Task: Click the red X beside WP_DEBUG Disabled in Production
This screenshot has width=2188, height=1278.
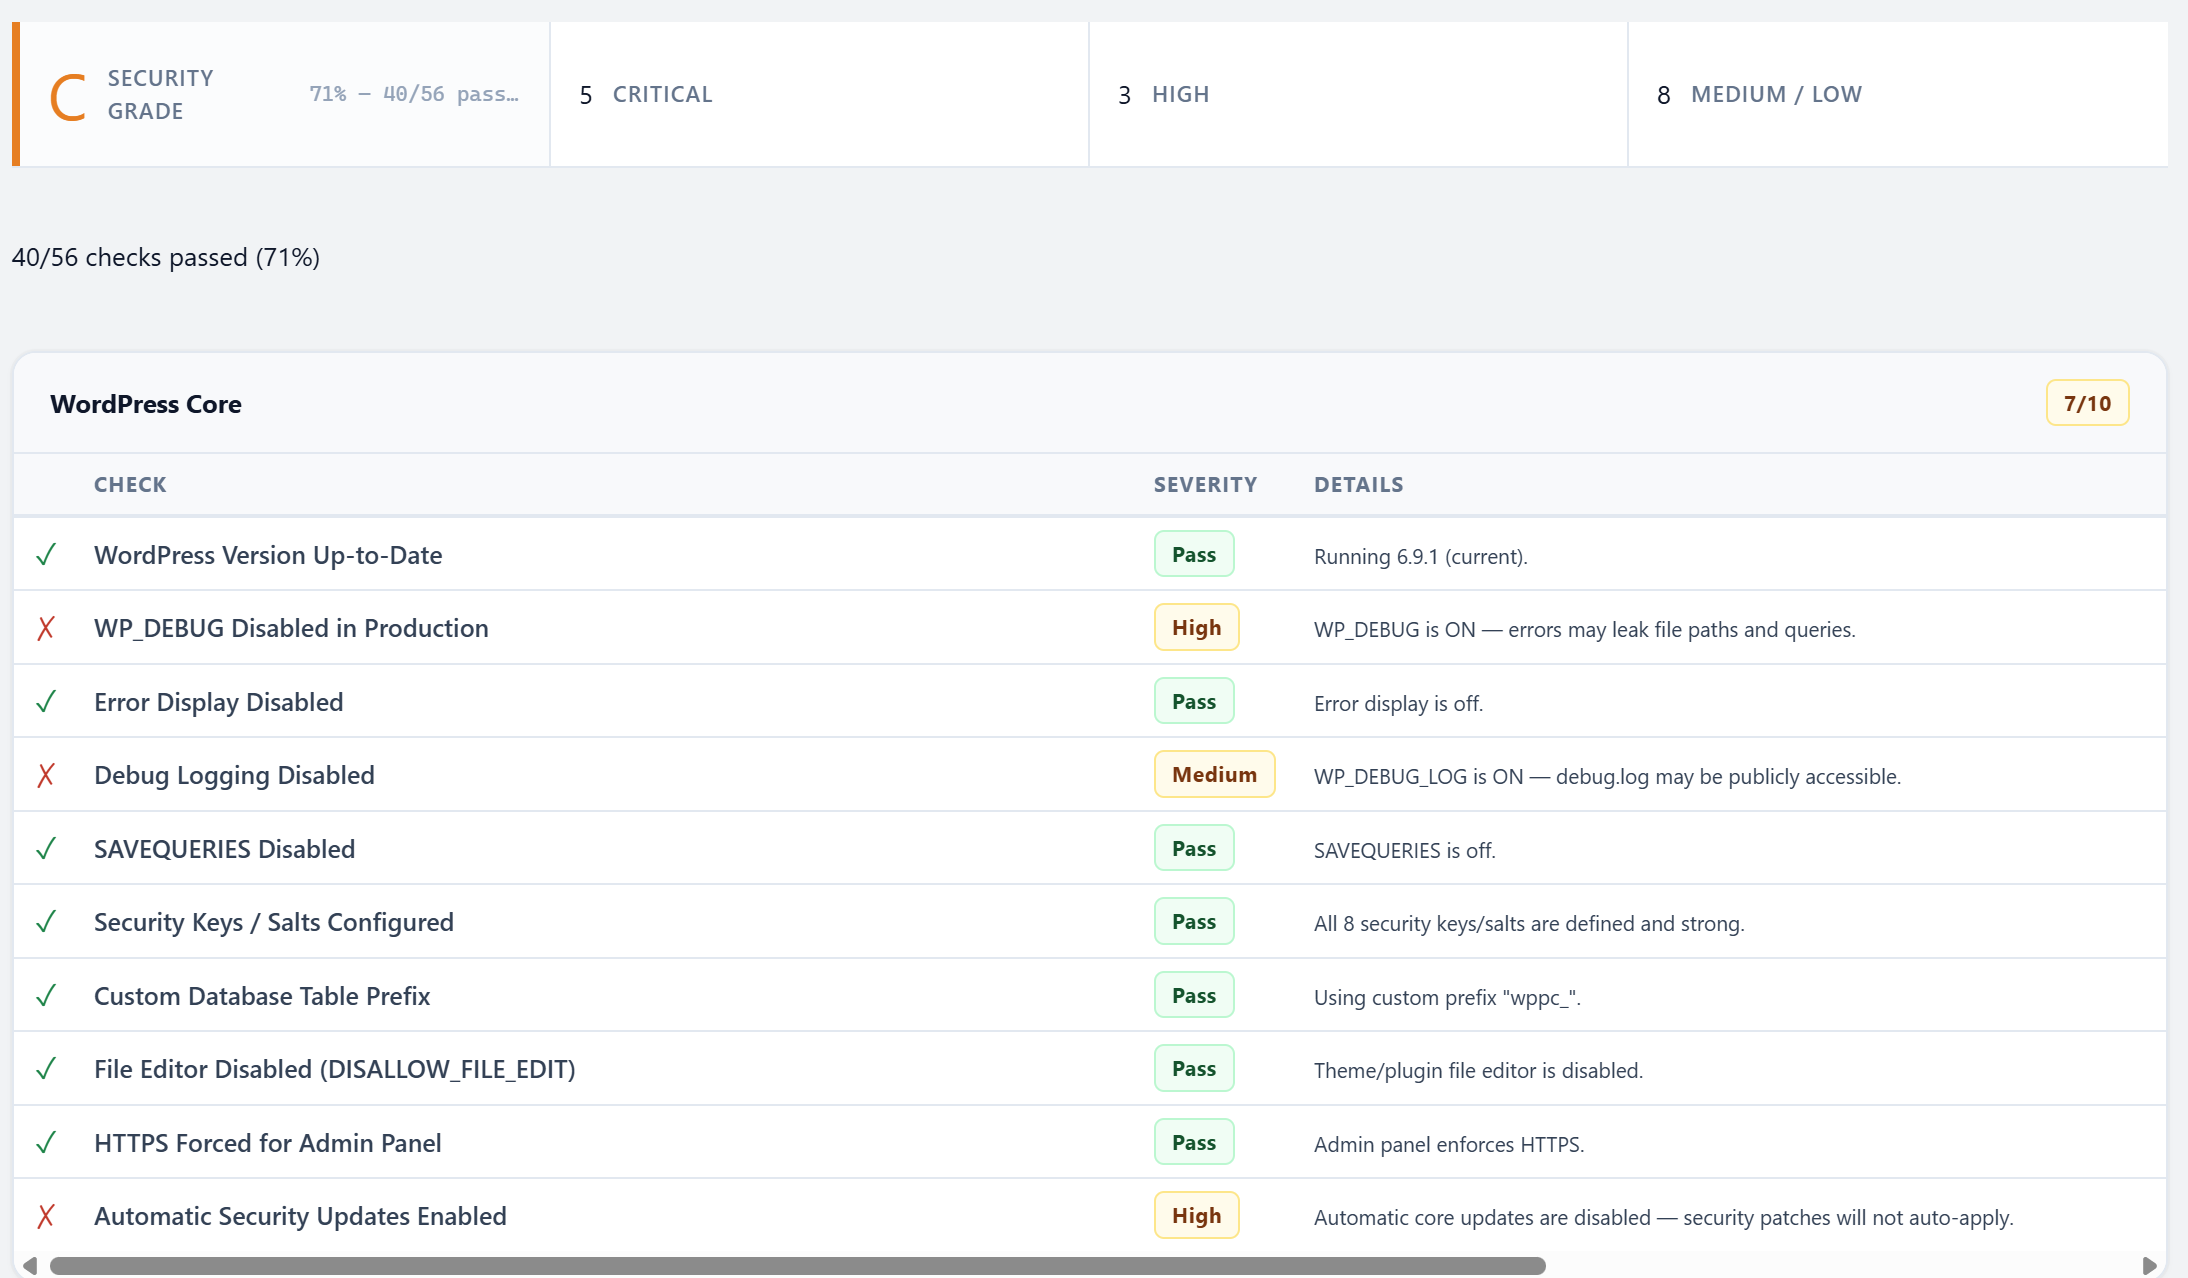Action: pyautogui.click(x=46, y=627)
